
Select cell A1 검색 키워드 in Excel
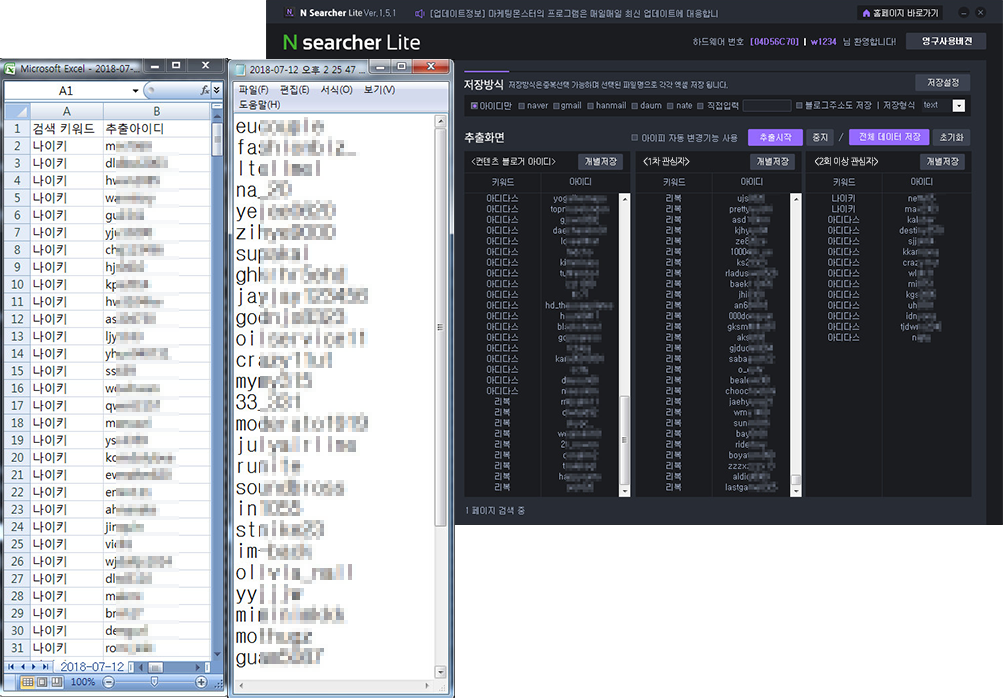point(67,128)
